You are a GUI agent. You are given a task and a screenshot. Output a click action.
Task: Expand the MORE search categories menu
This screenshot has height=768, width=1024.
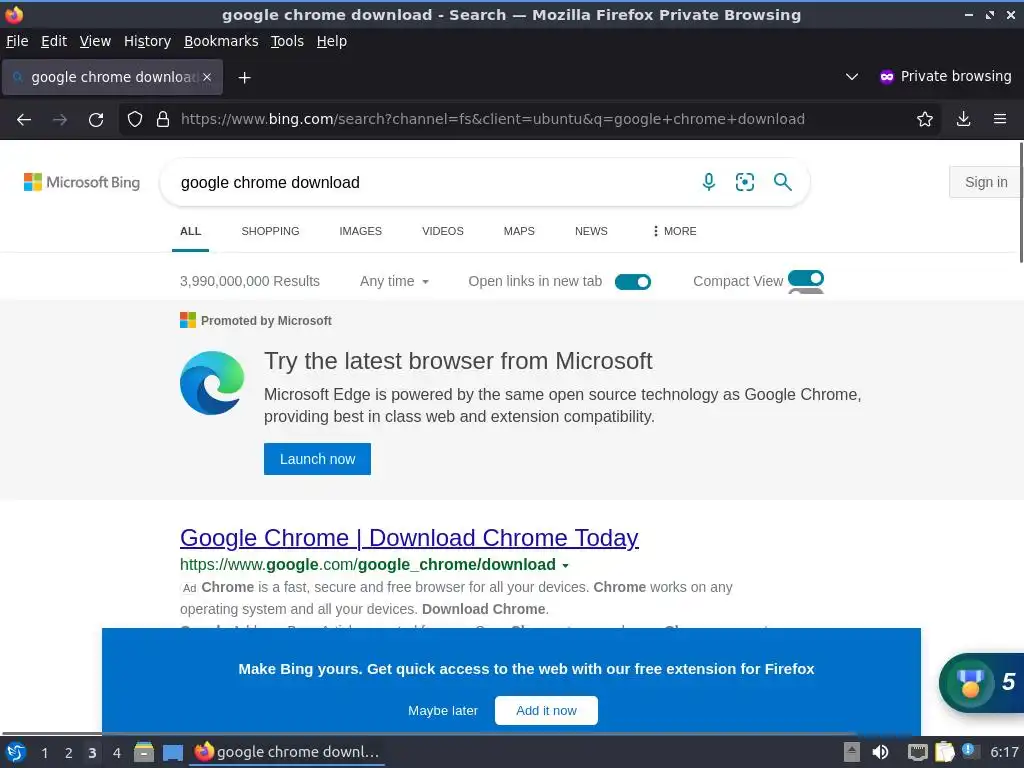click(x=674, y=231)
